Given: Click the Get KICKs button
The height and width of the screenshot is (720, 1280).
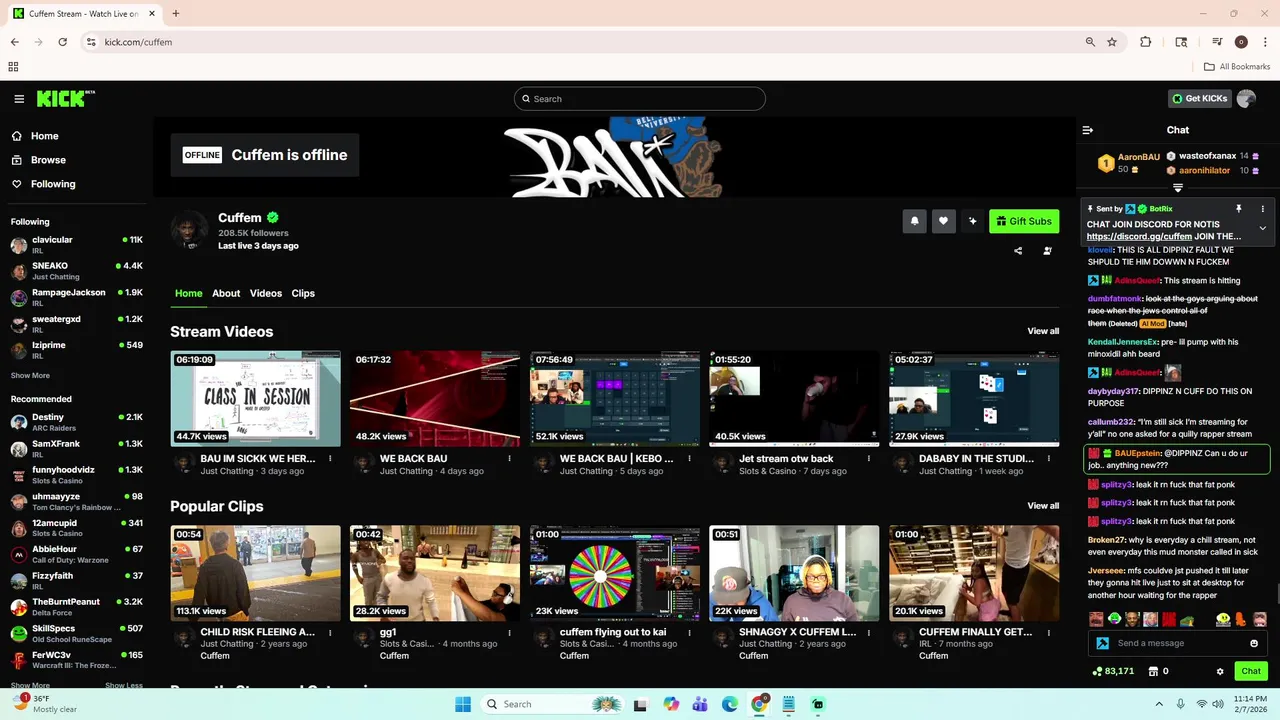Looking at the screenshot, I should click(x=1199, y=99).
